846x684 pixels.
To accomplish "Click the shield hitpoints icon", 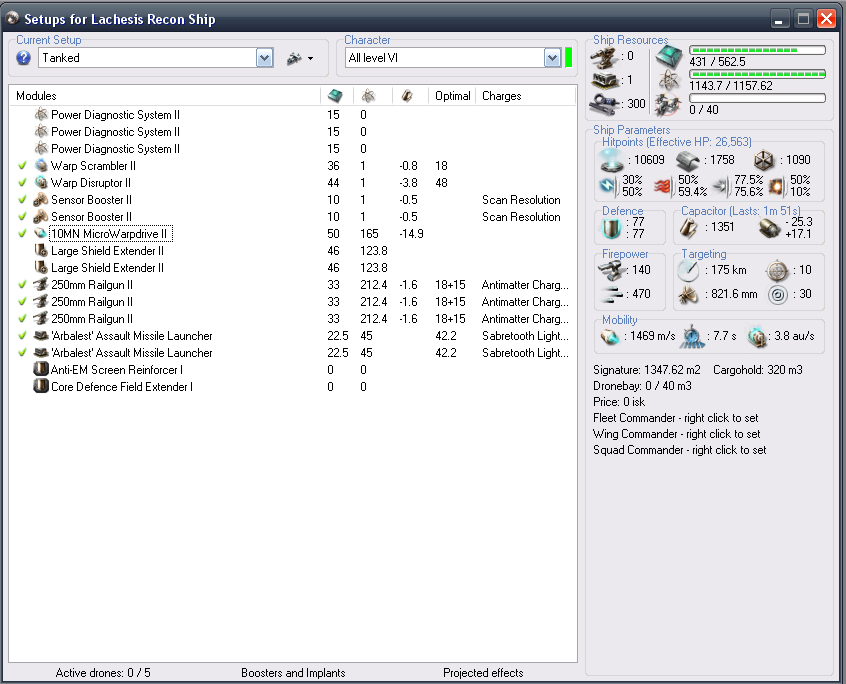I will point(612,160).
